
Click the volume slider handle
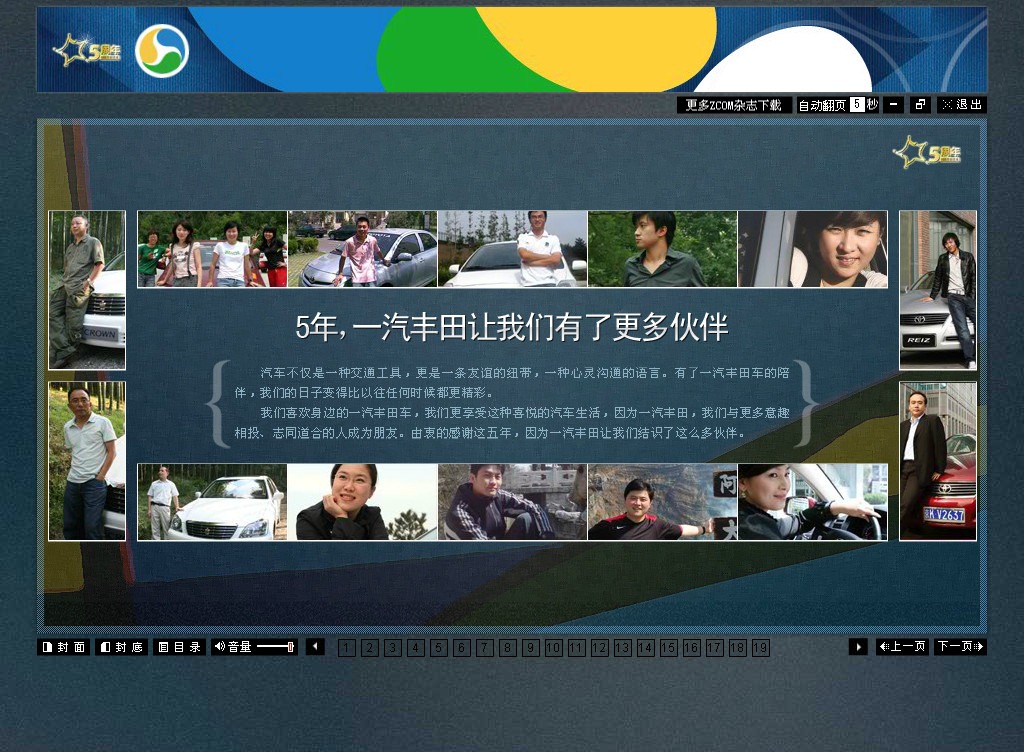(x=291, y=647)
